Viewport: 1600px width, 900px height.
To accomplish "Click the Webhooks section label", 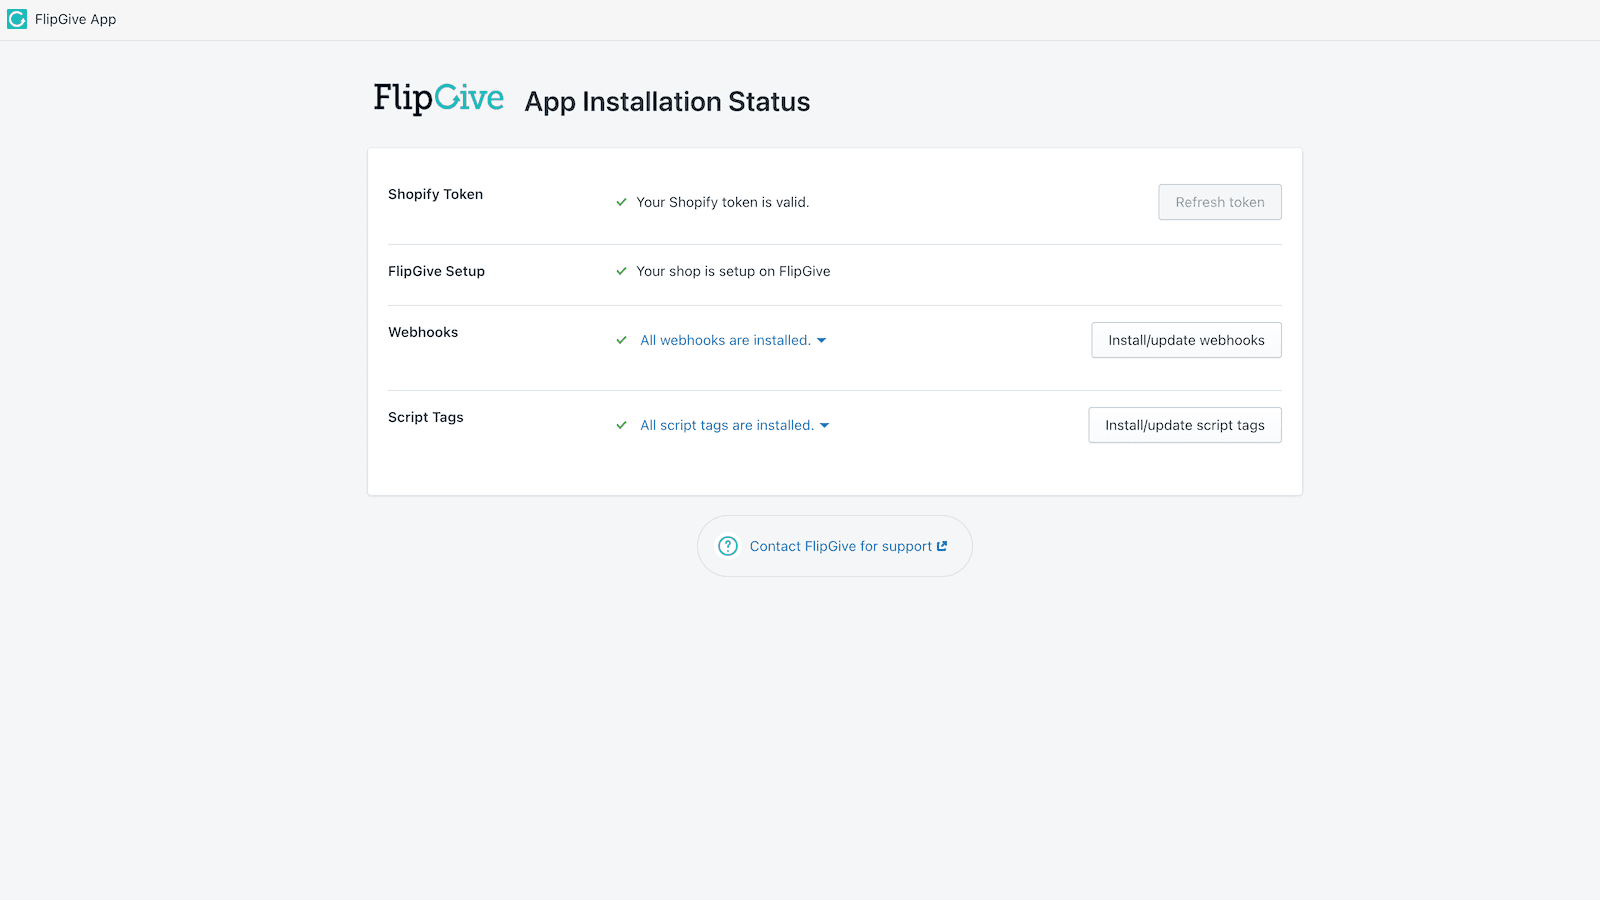I will [x=423, y=332].
